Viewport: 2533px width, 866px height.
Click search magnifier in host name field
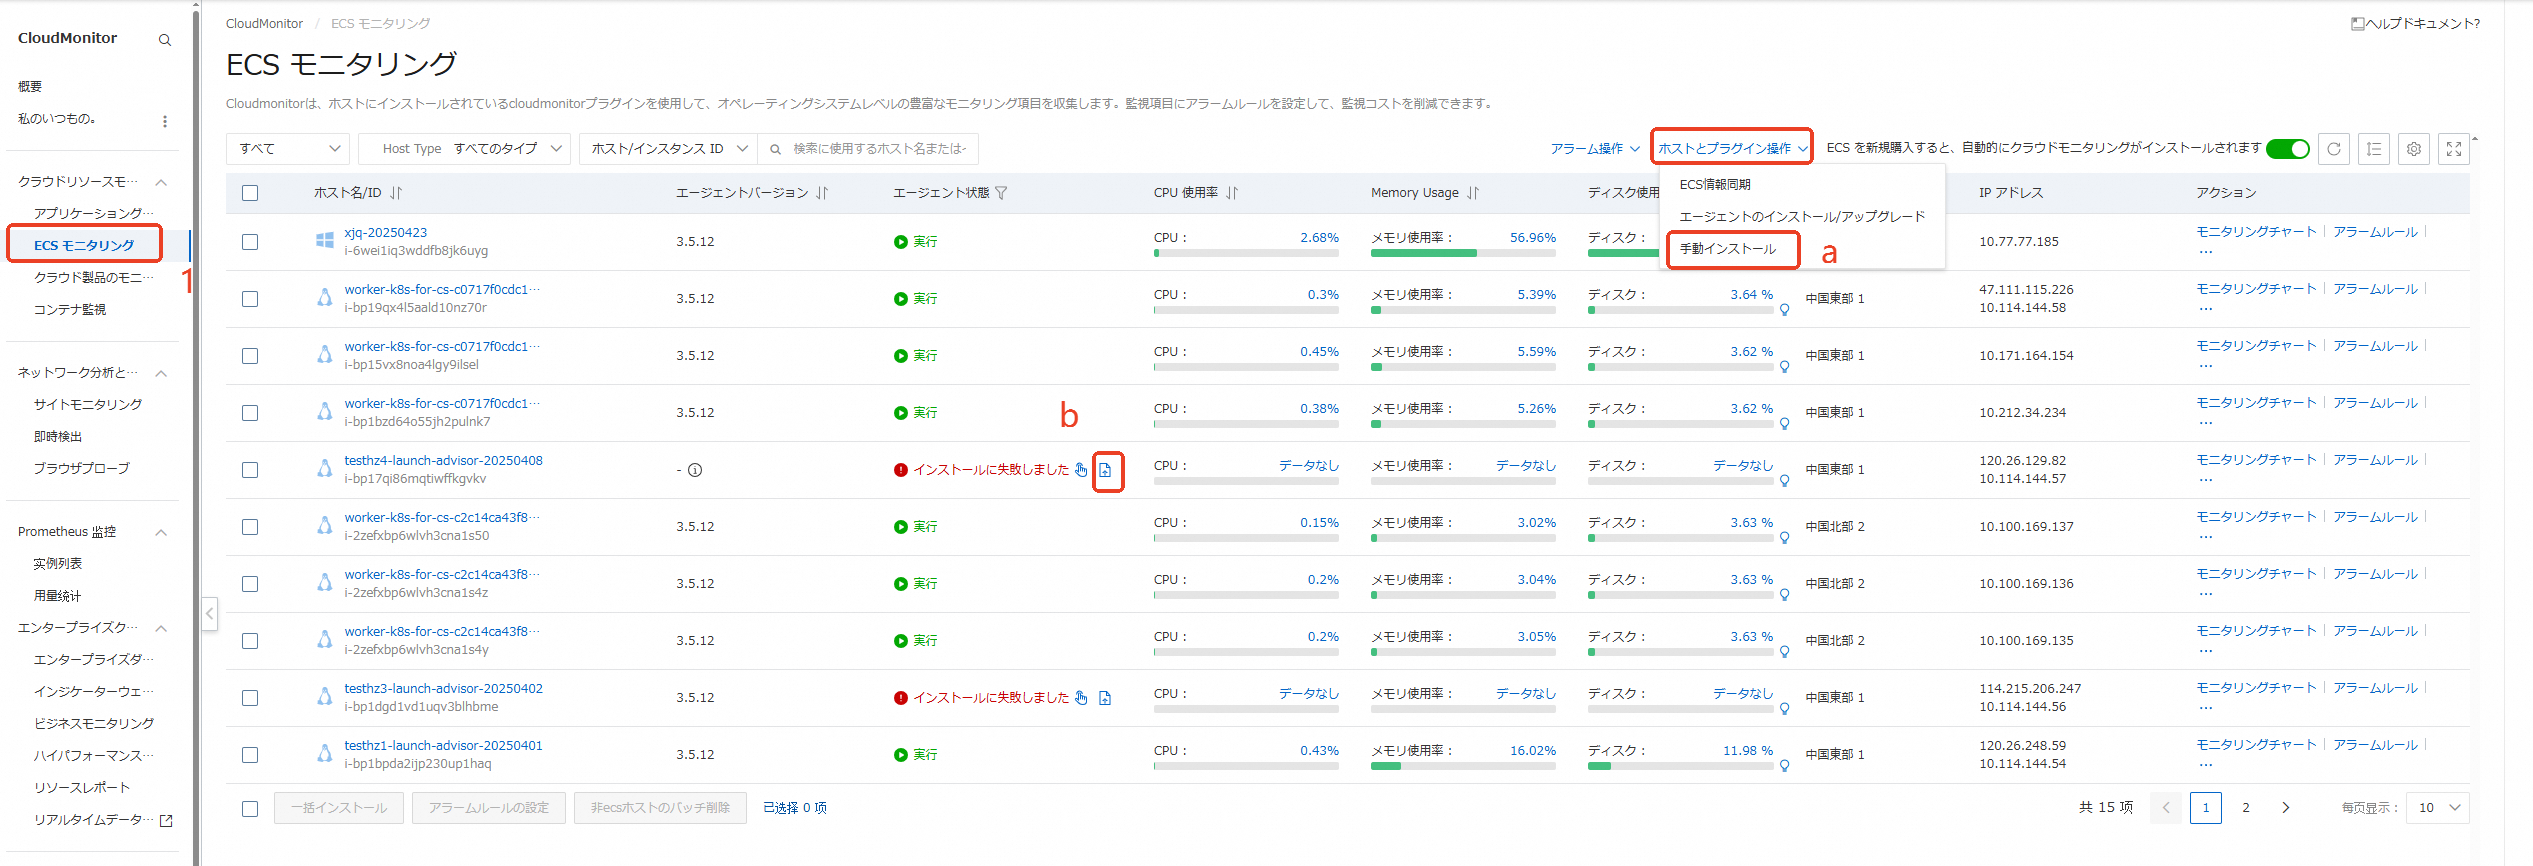coord(775,149)
